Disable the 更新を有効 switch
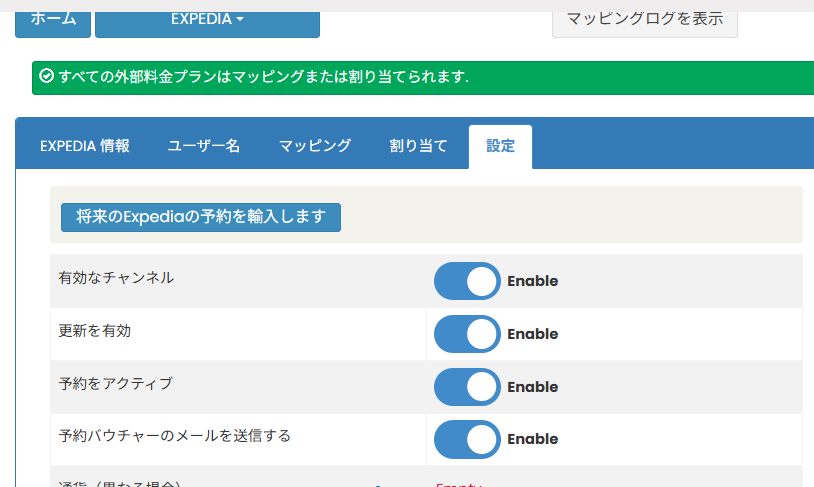Image resolution: width=814 pixels, height=487 pixels. (x=467, y=334)
